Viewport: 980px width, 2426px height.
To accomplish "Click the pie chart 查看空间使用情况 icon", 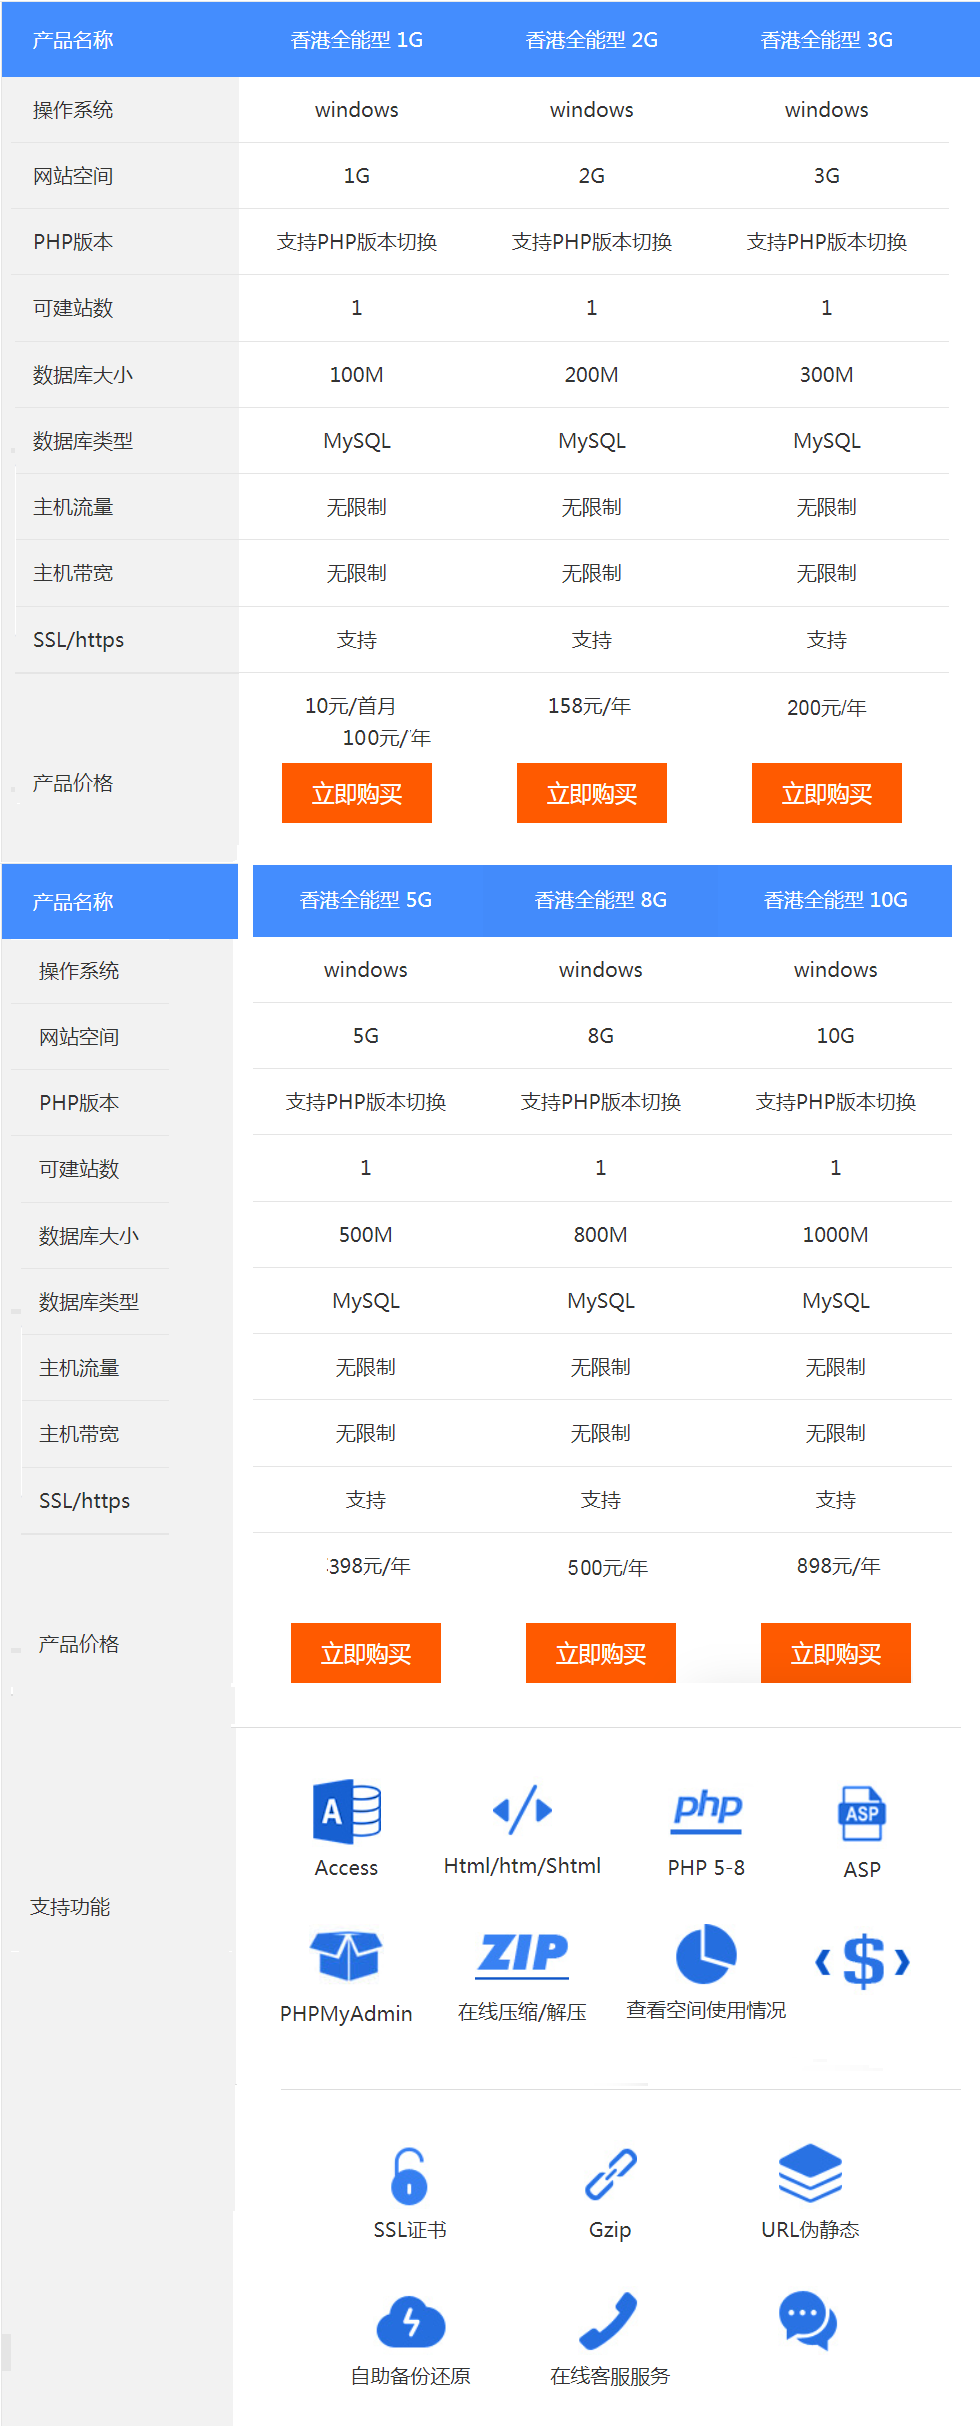I will [x=706, y=1953].
